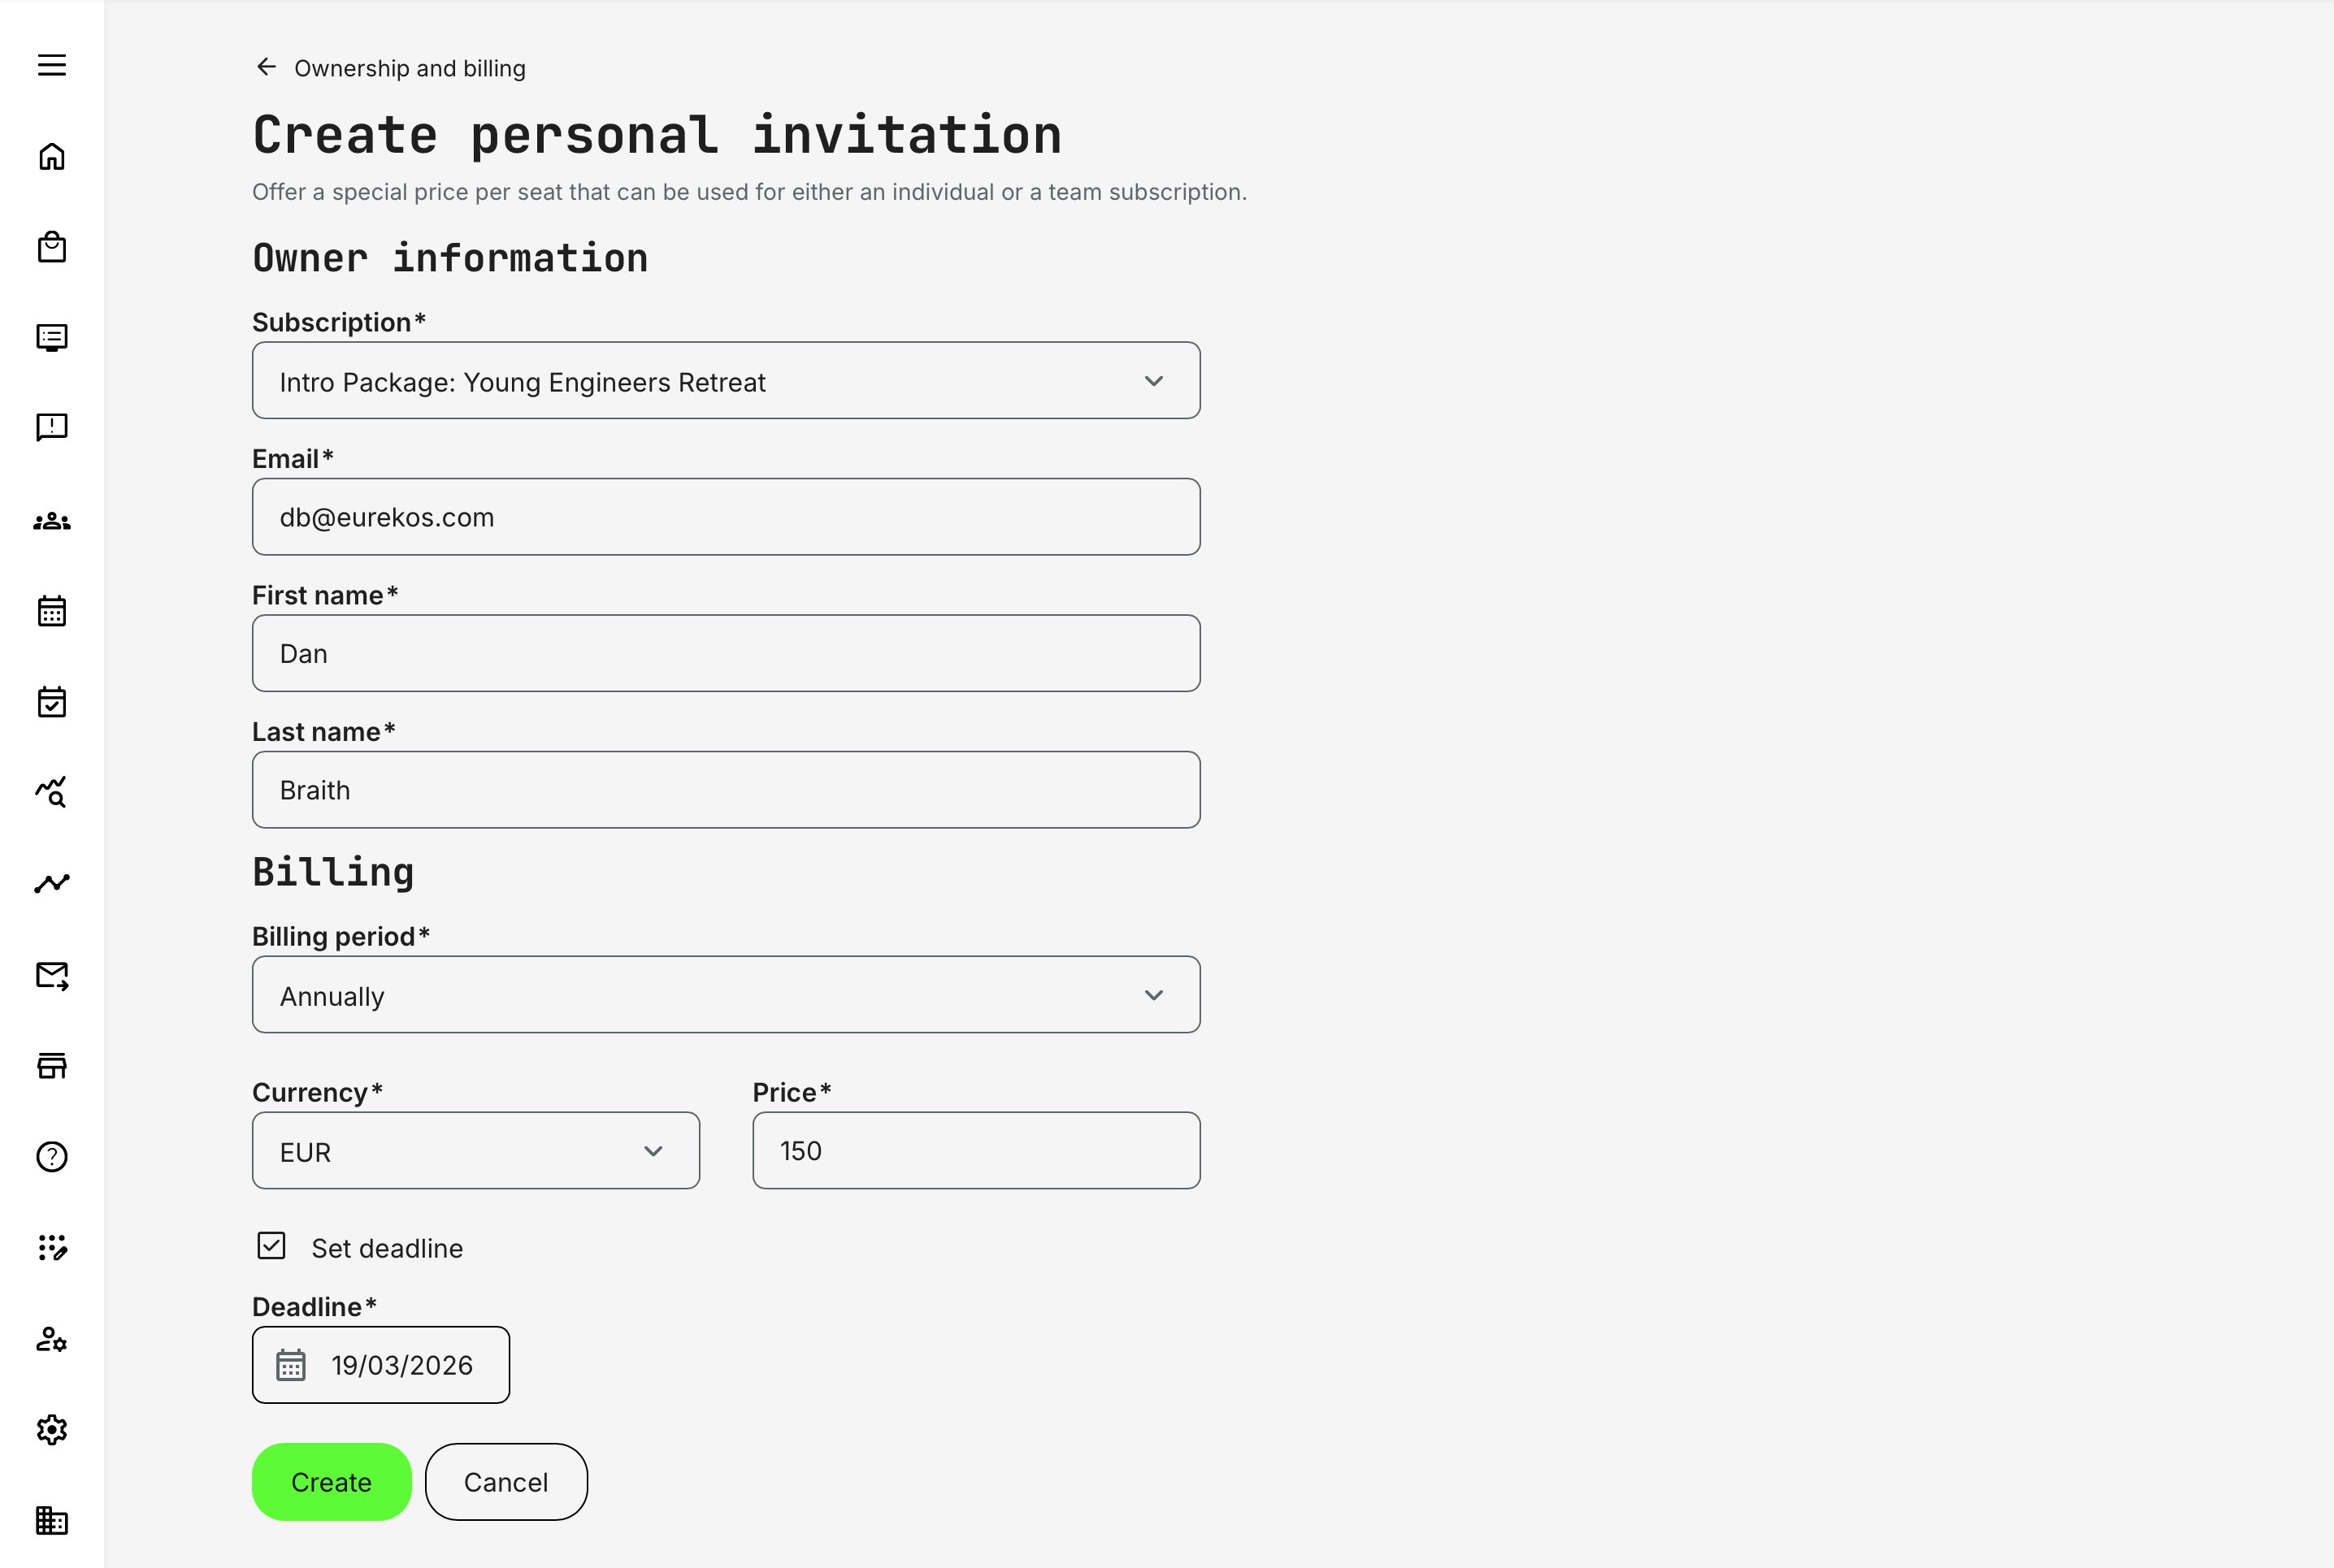This screenshot has width=2334, height=1568.
Task: Go back via Ownership and billing
Action: 389,67
